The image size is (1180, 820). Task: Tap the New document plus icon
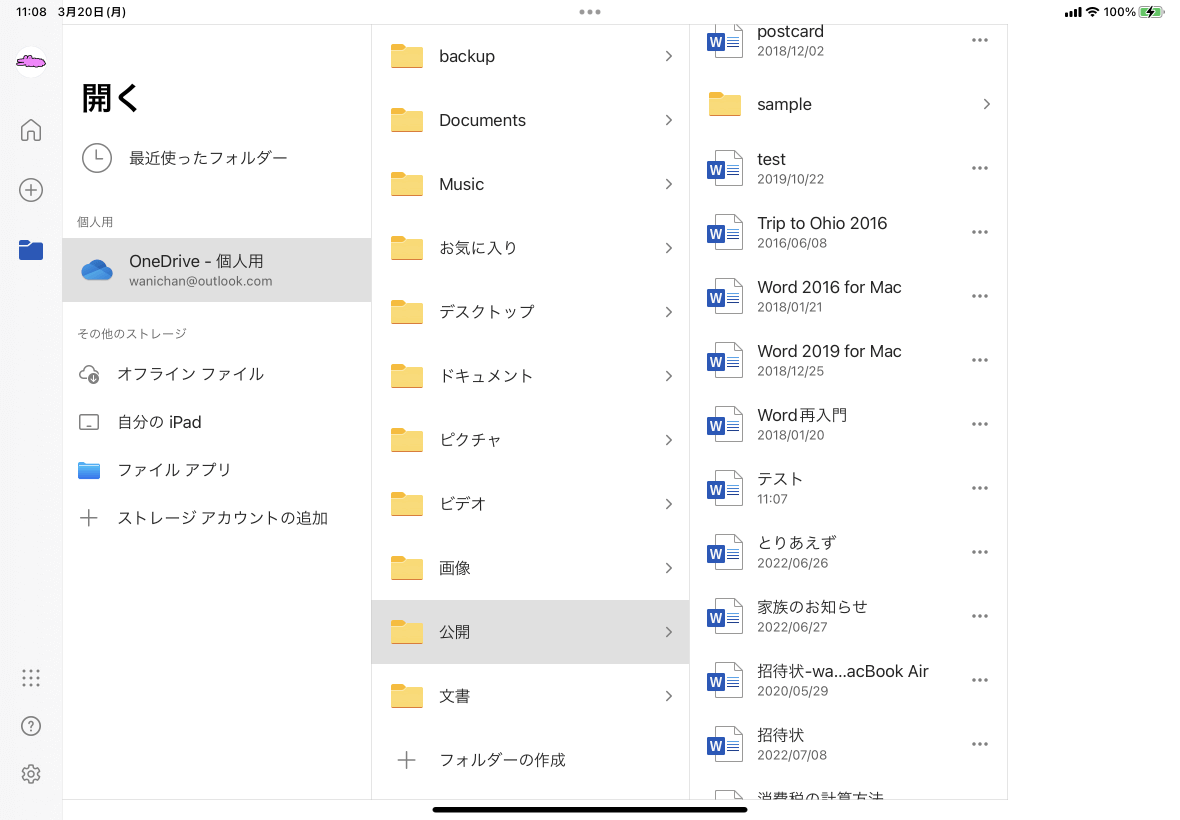(x=31, y=190)
